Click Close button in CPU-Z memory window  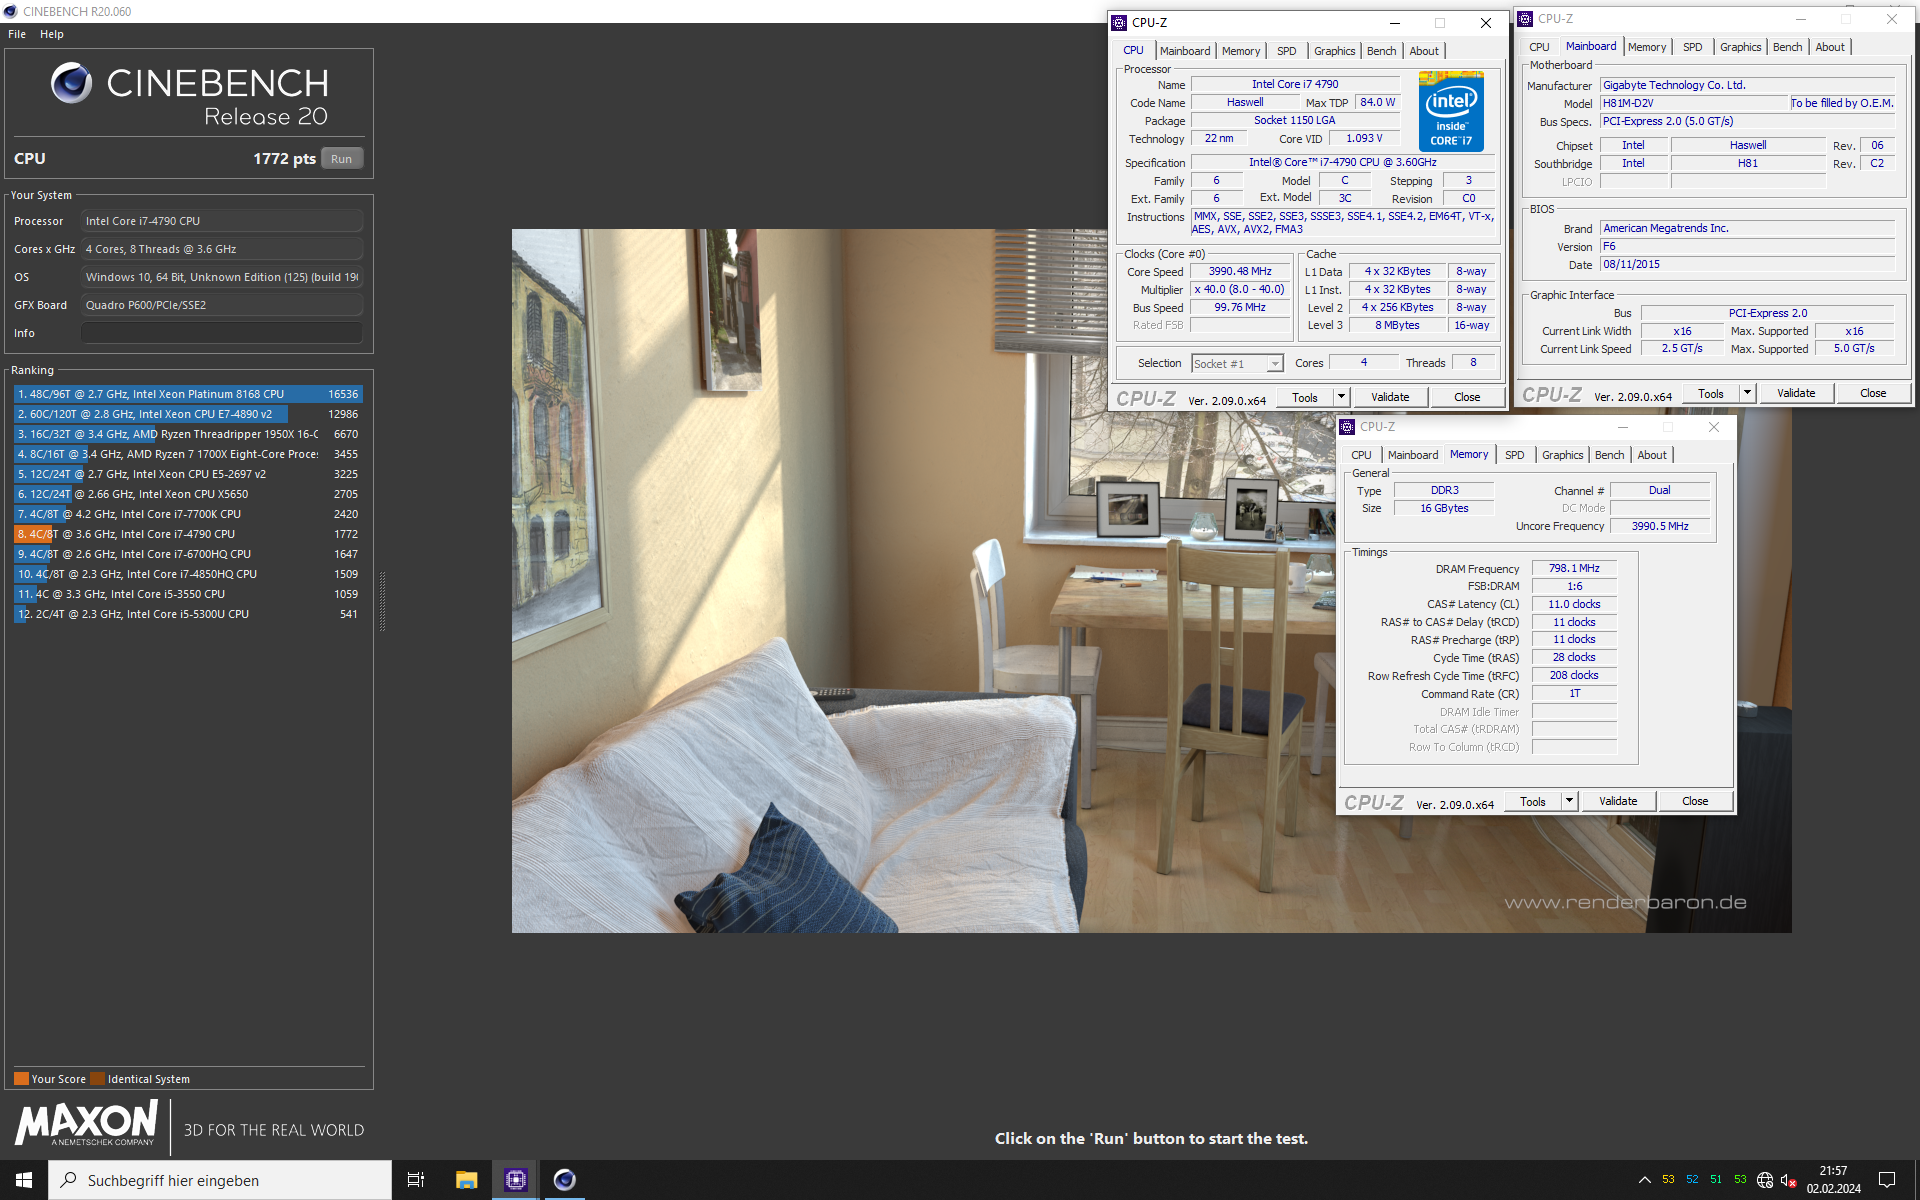(1695, 801)
